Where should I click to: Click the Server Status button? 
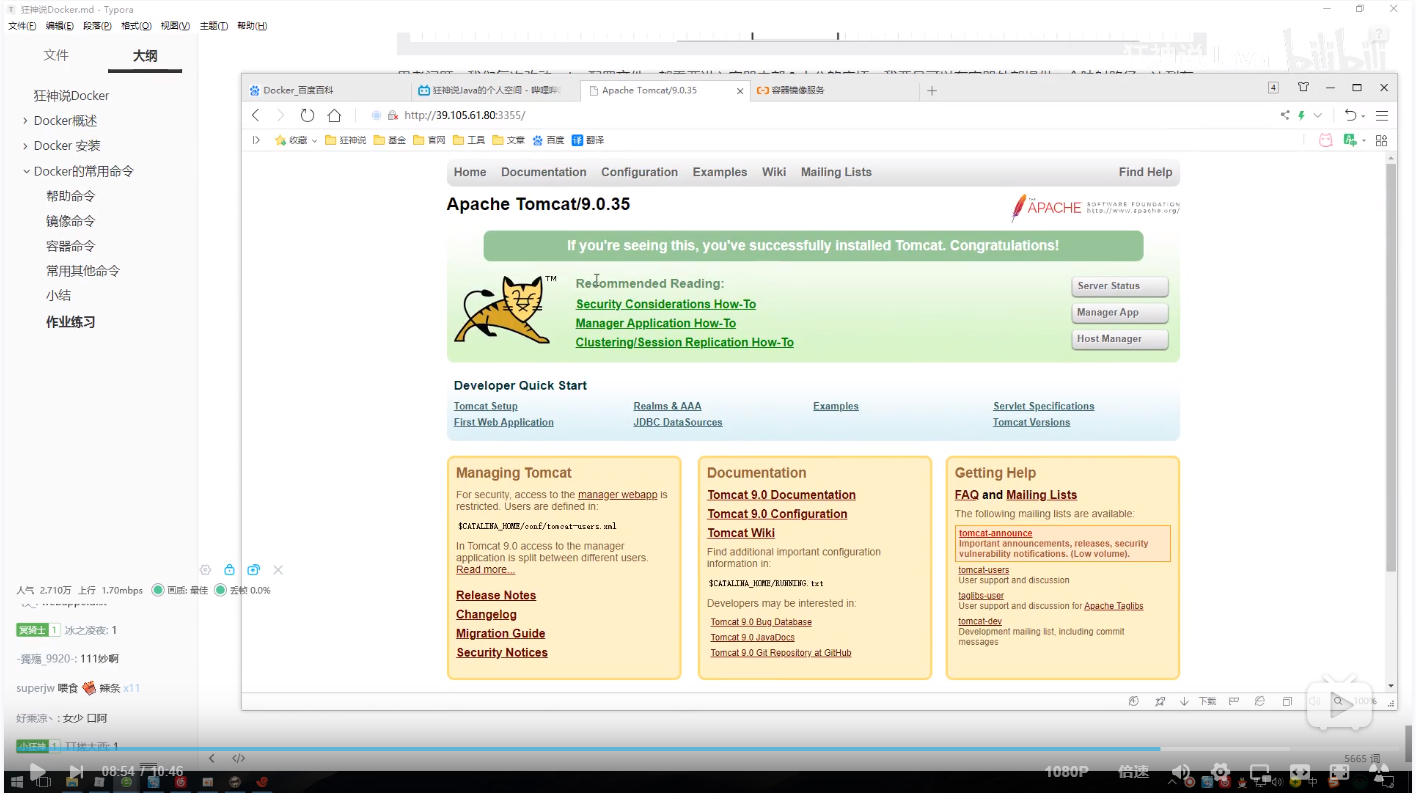pyautogui.click(x=1120, y=286)
